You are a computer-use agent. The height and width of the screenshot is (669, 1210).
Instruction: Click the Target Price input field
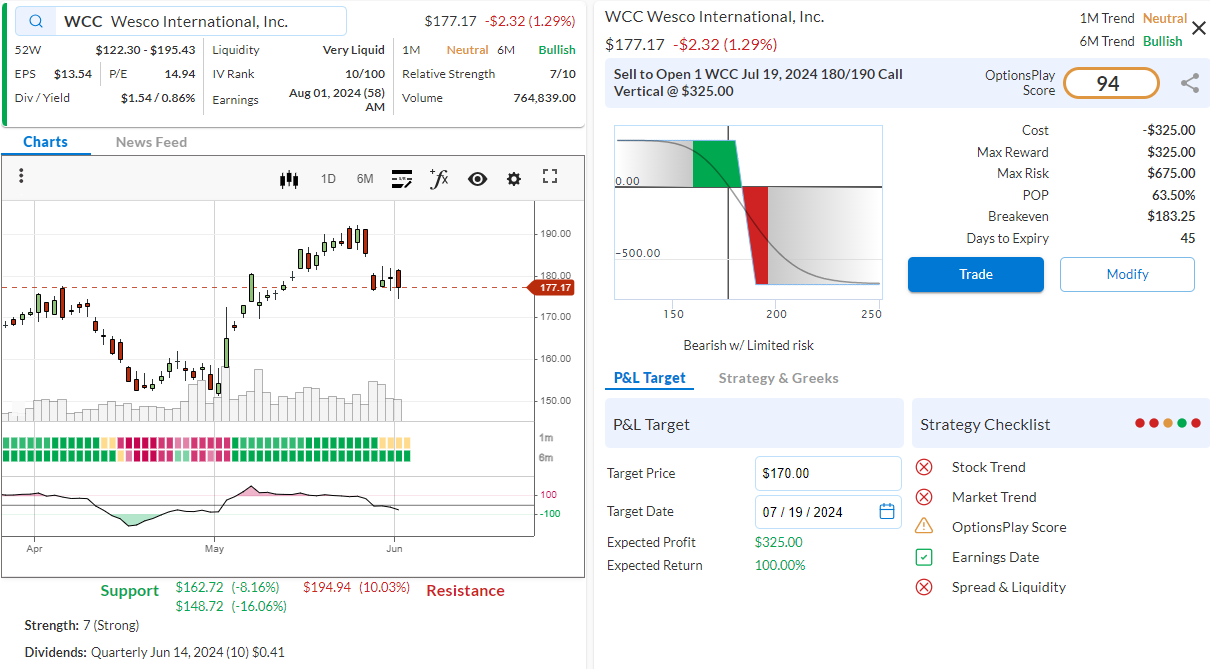(828, 473)
